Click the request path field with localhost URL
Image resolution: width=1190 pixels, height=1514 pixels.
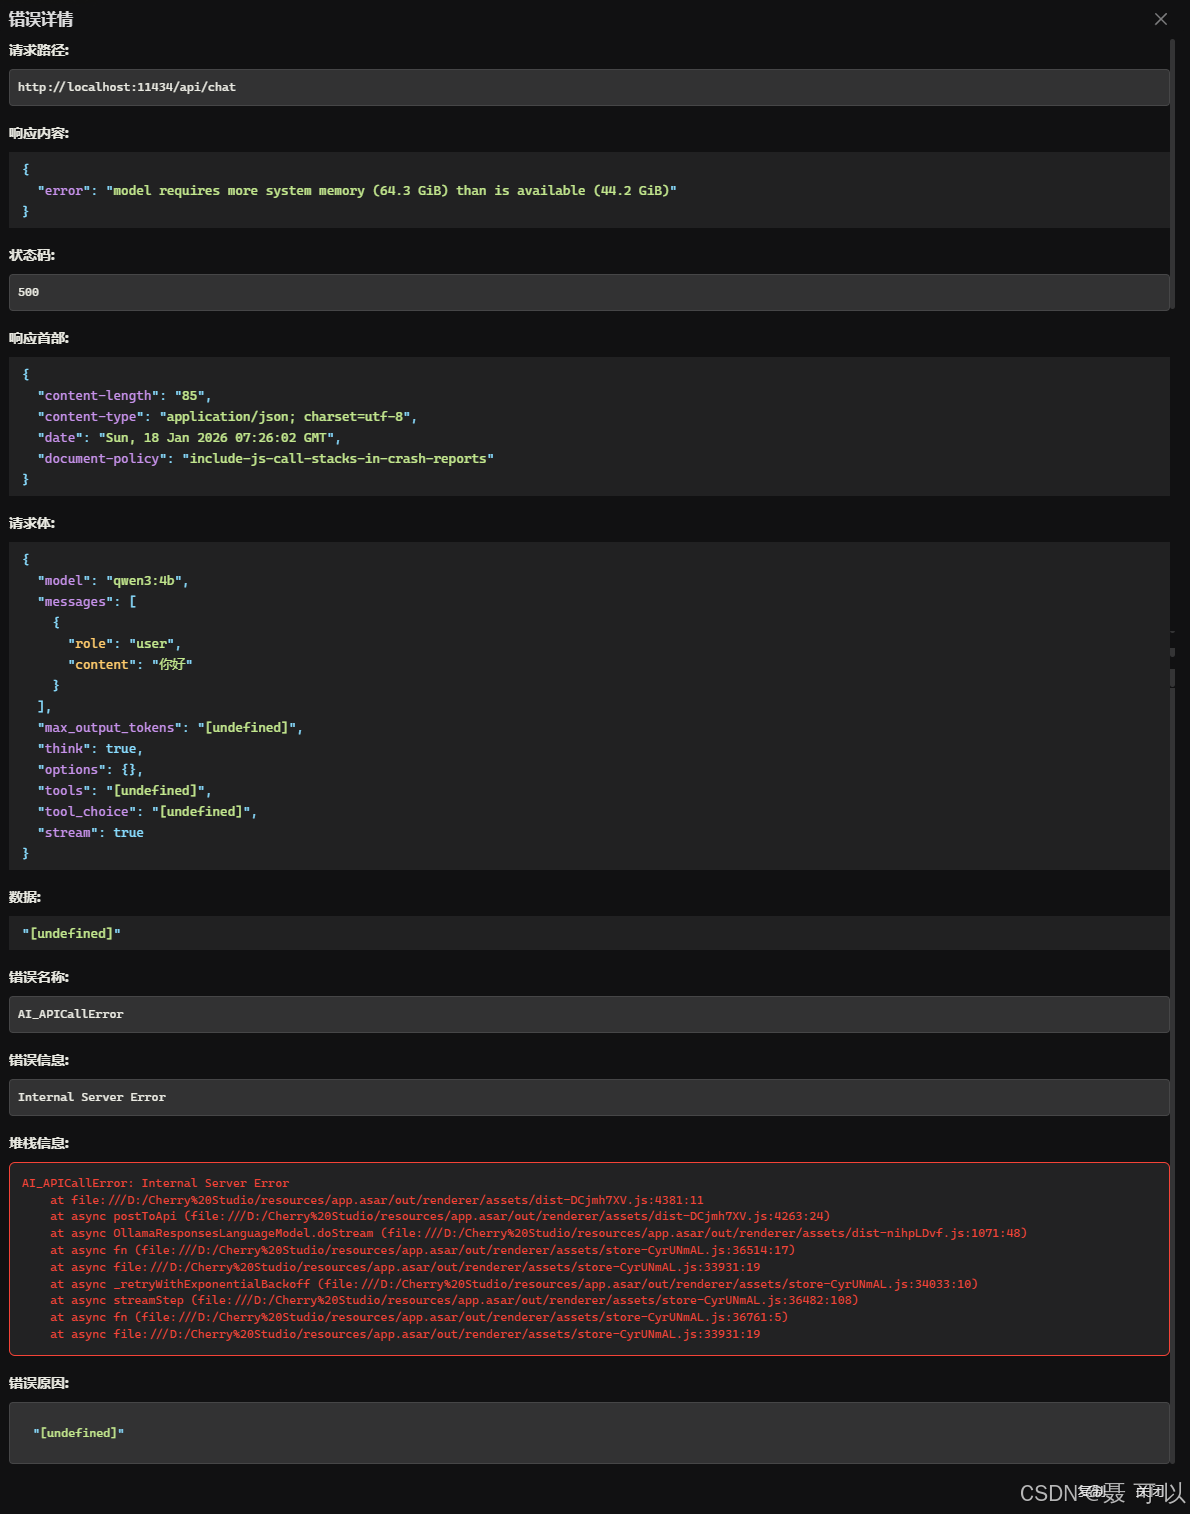(x=589, y=87)
